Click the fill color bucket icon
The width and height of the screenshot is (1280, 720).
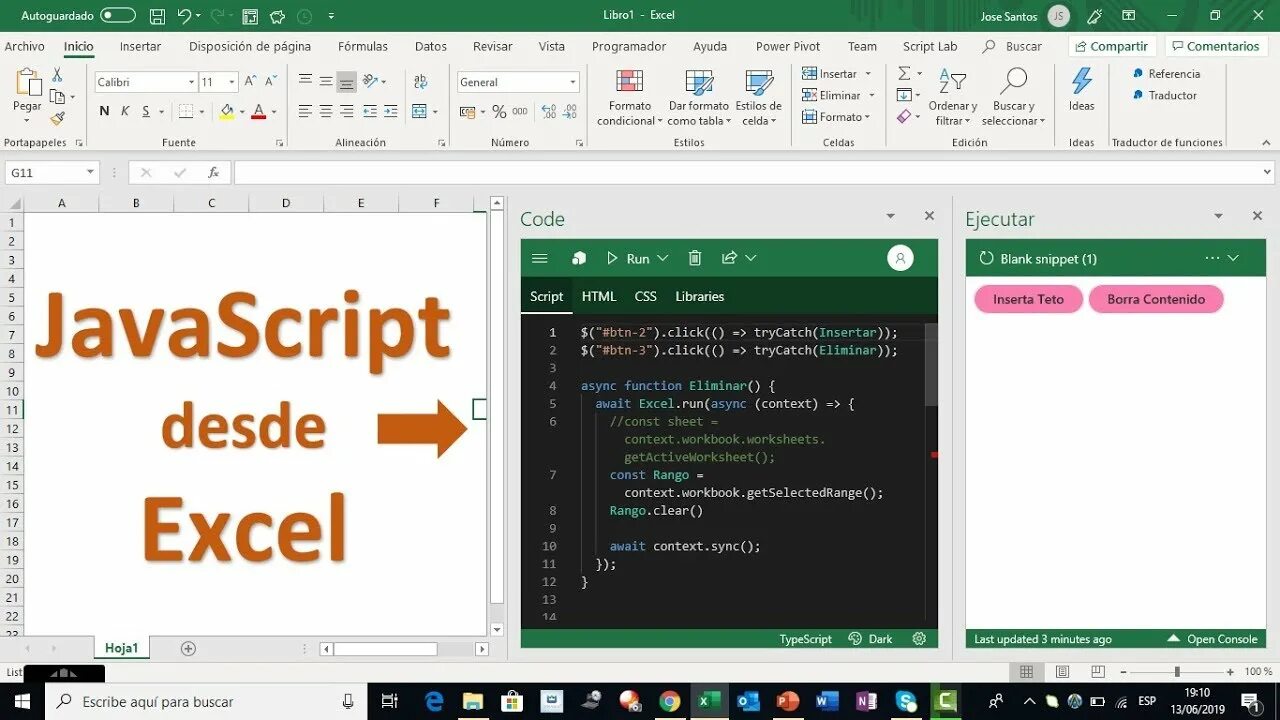click(x=227, y=111)
